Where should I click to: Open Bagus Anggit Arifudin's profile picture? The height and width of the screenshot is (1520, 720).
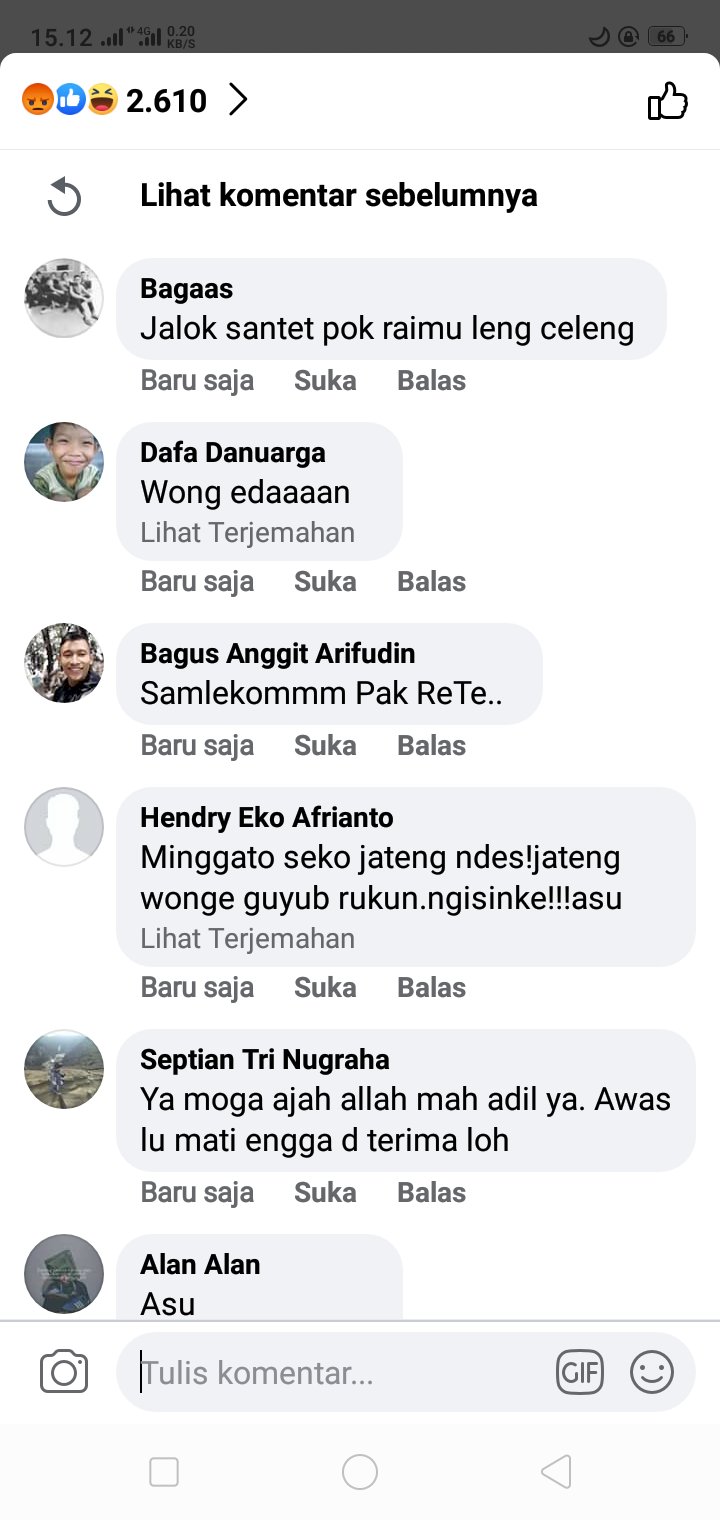click(x=64, y=663)
